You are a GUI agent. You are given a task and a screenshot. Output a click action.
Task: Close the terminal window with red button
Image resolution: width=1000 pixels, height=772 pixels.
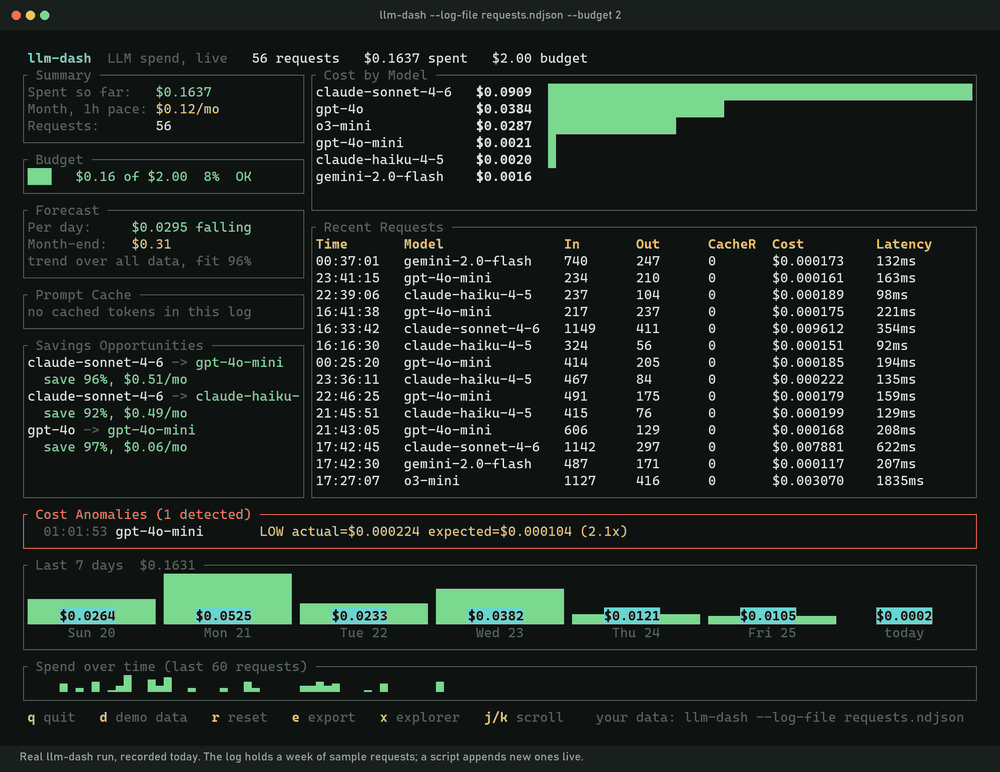coord(16,15)
